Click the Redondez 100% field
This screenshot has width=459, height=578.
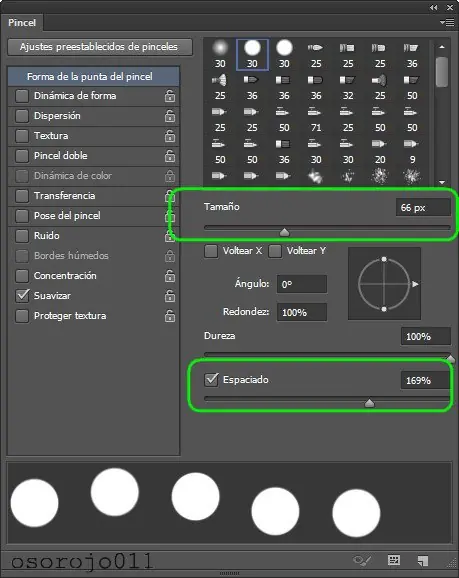[302, 312]
